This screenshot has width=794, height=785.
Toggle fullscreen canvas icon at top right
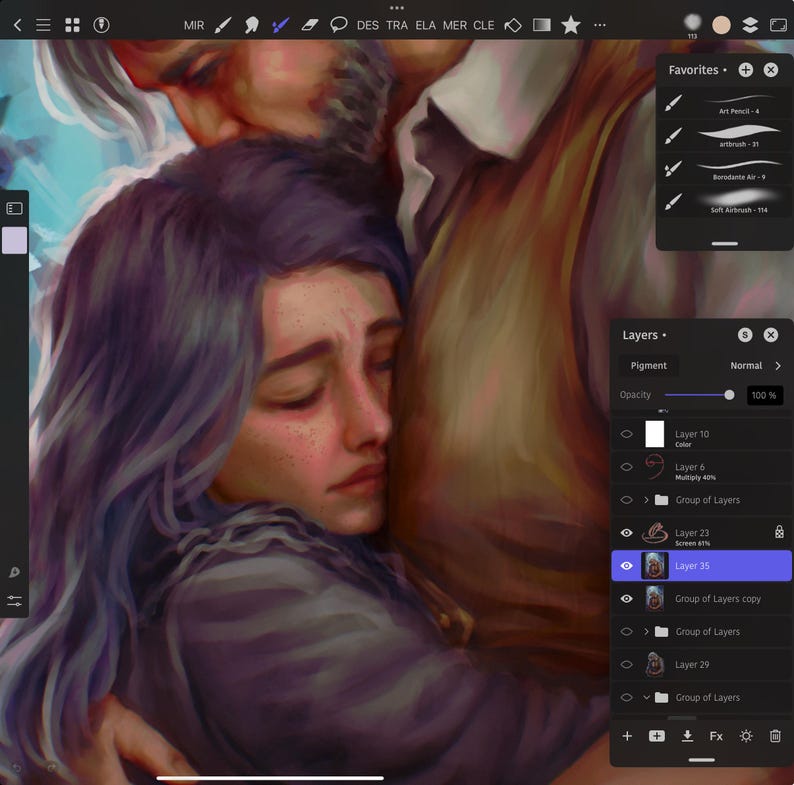tap(778, 25)
